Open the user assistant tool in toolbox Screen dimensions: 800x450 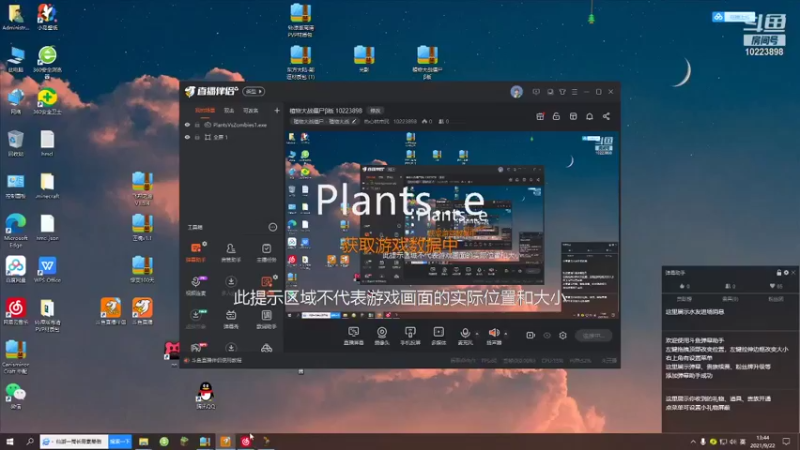pos(231,252)
